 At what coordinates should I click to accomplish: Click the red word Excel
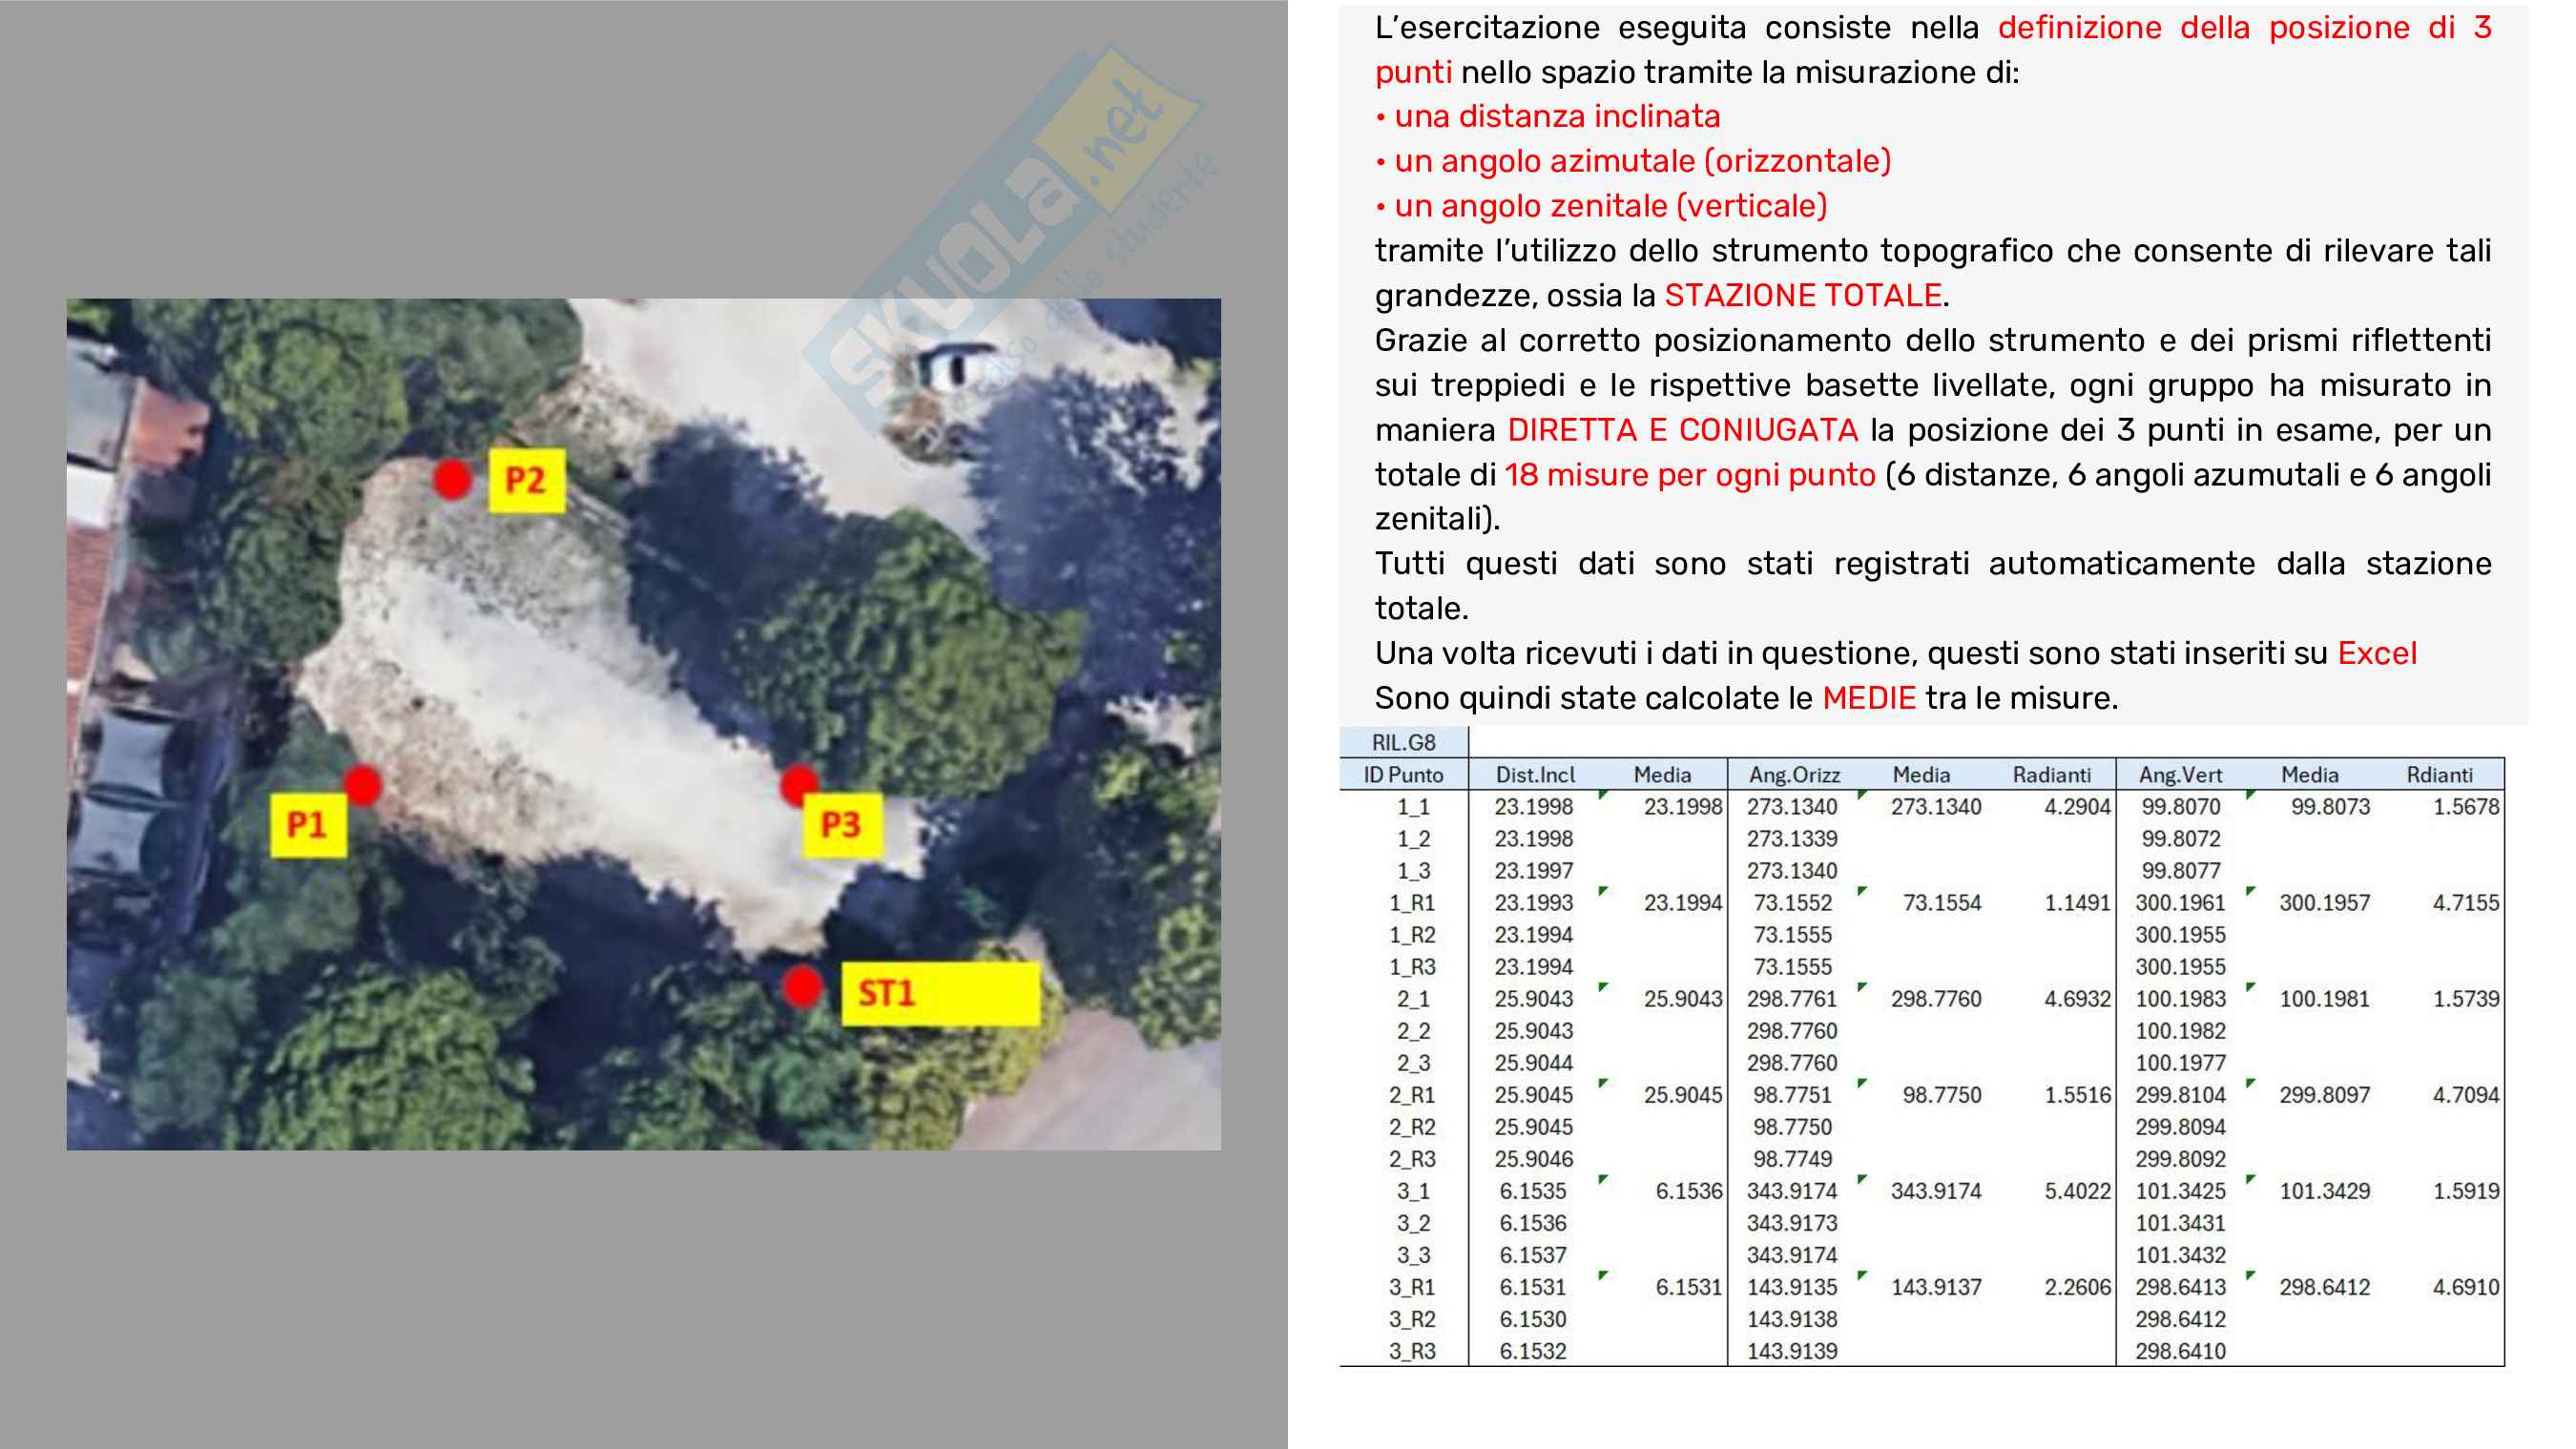tap(2376, 653)
